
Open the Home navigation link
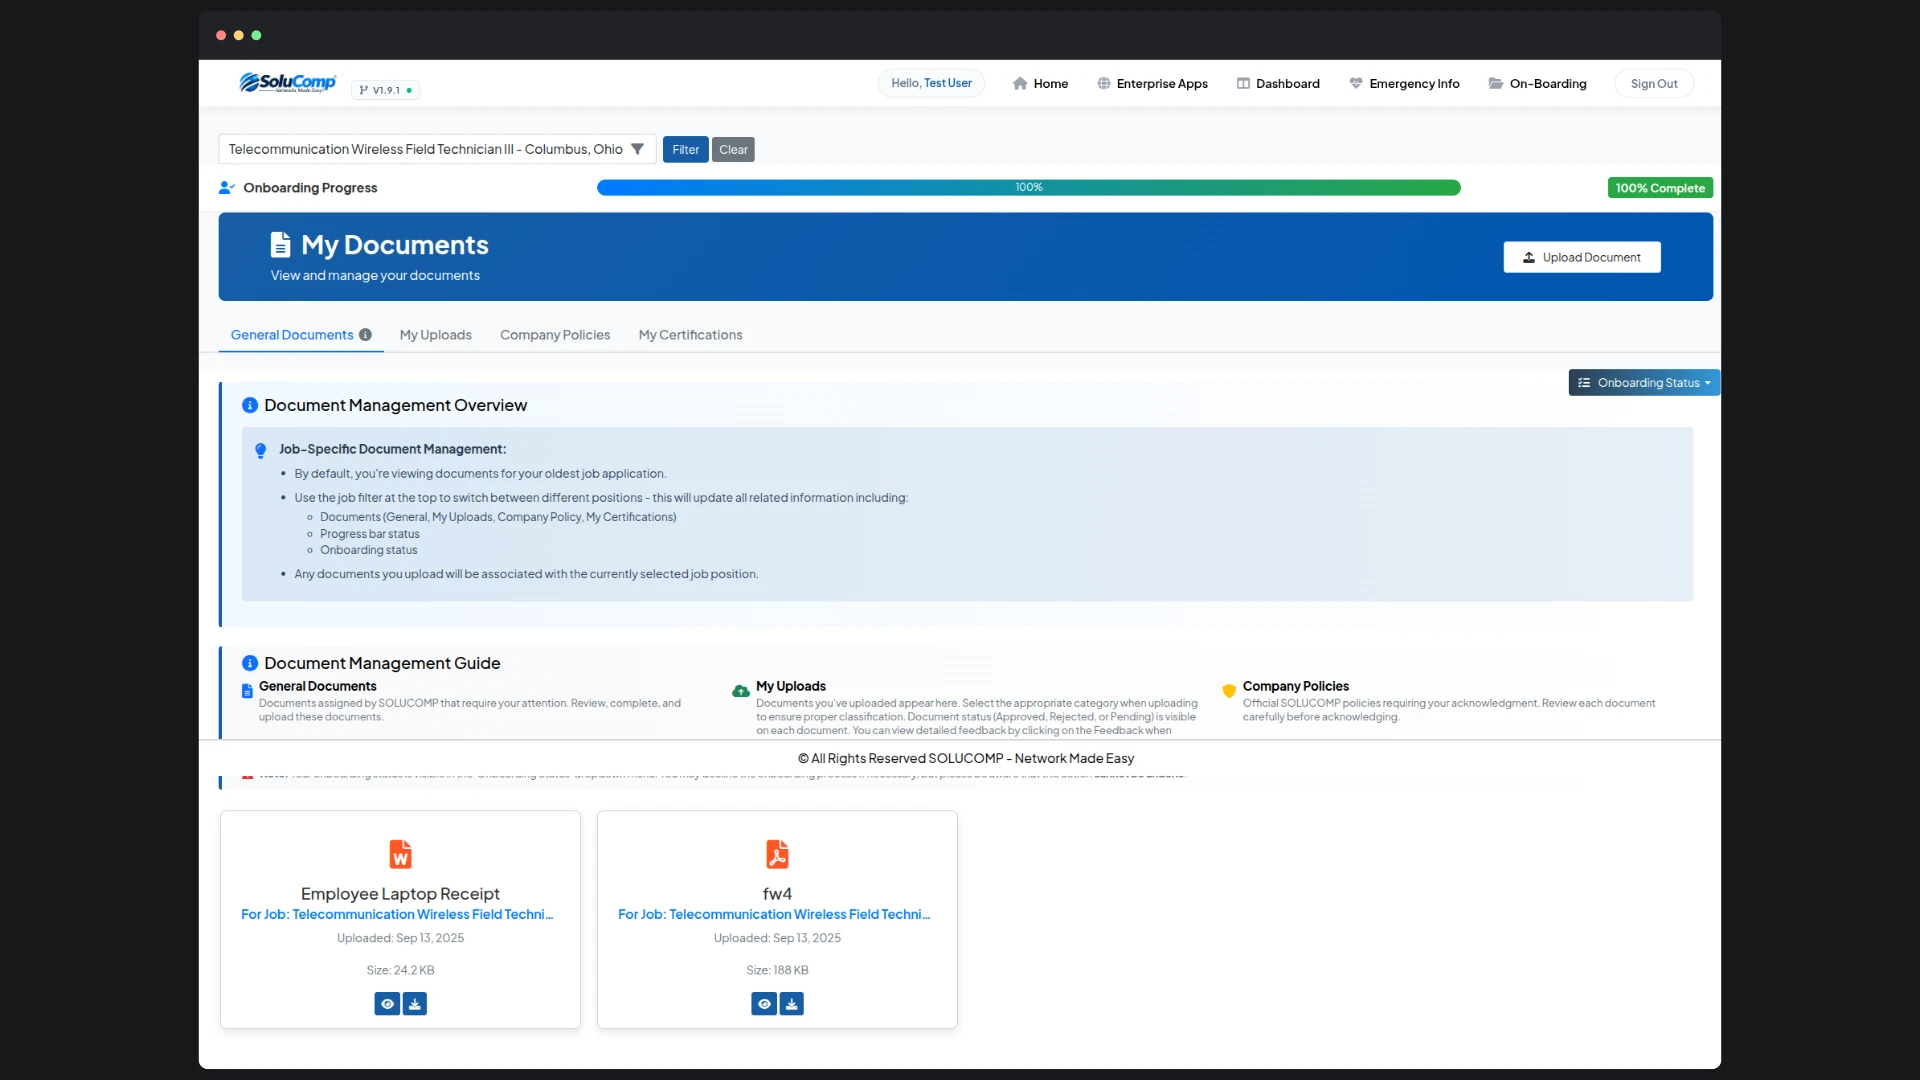coord(1040,84)
